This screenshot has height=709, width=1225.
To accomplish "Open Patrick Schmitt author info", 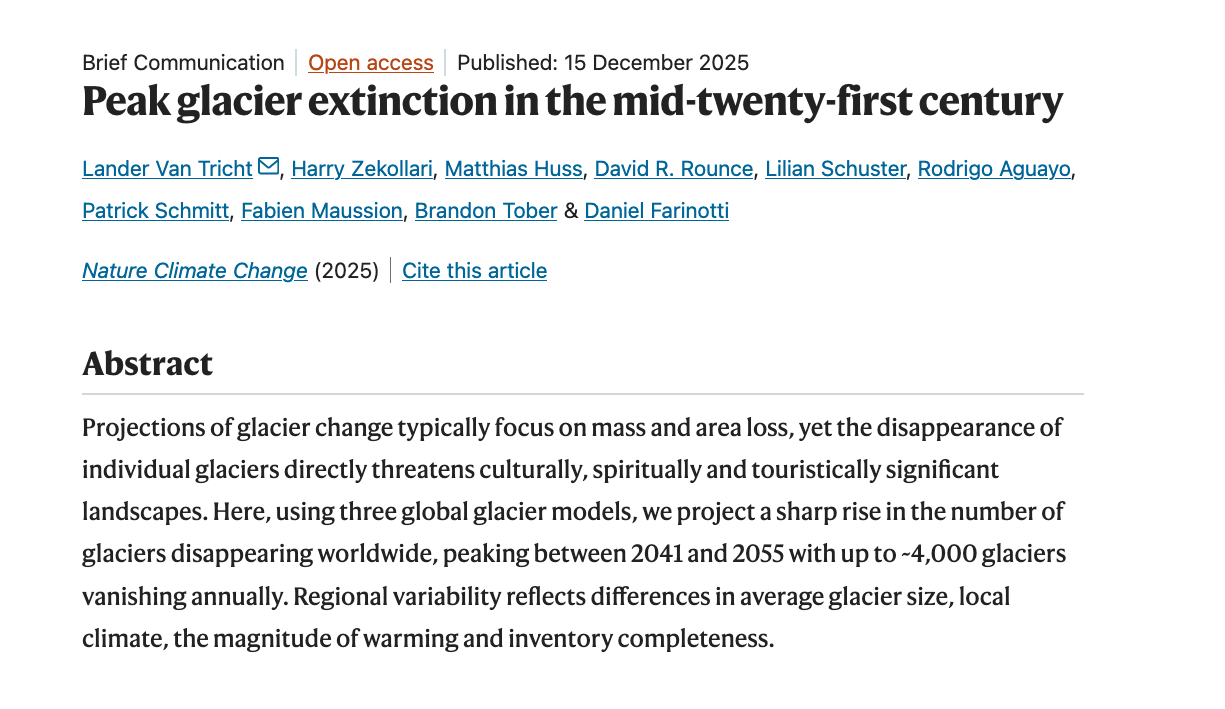I will (x=156, y=211).
